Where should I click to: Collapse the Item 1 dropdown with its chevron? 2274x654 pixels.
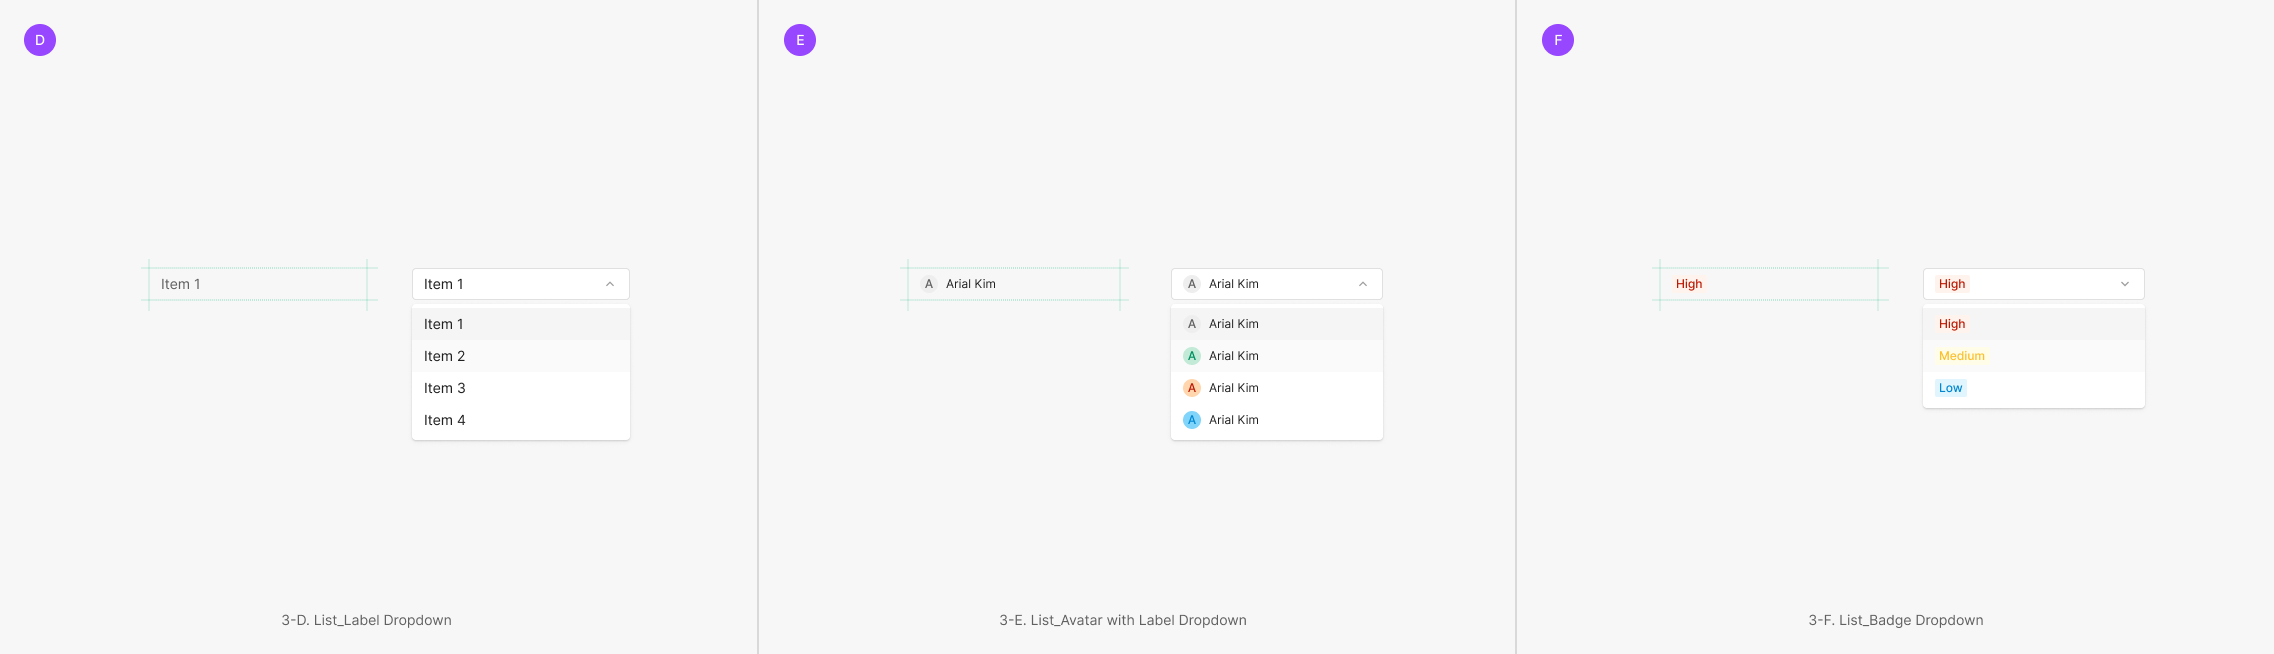610,284
